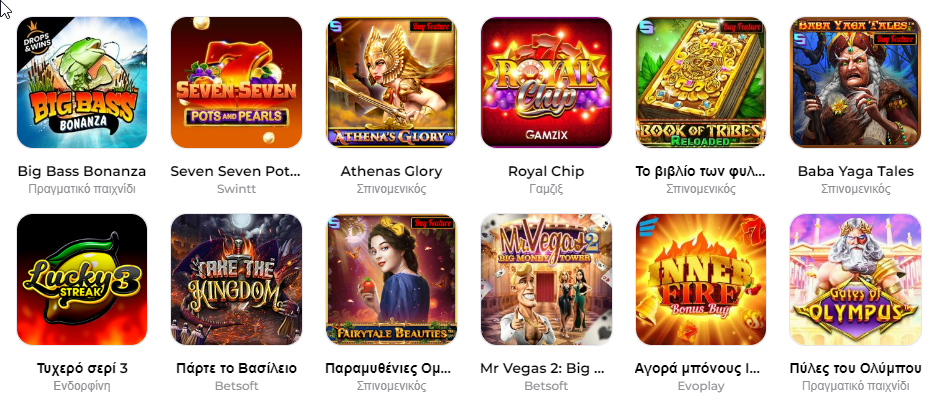Screen dimensions: 934x408
Task: Select the Take the Kingdom thumbnail
Action: tap(236, 279)
